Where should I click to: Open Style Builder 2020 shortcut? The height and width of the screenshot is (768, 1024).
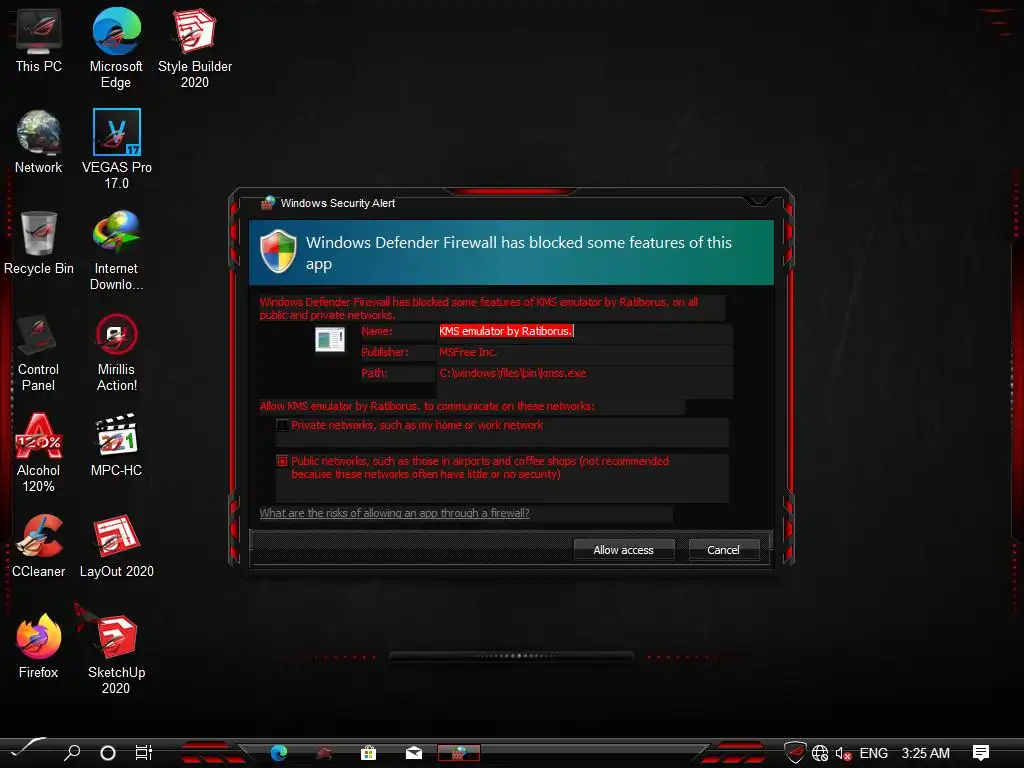195,48
